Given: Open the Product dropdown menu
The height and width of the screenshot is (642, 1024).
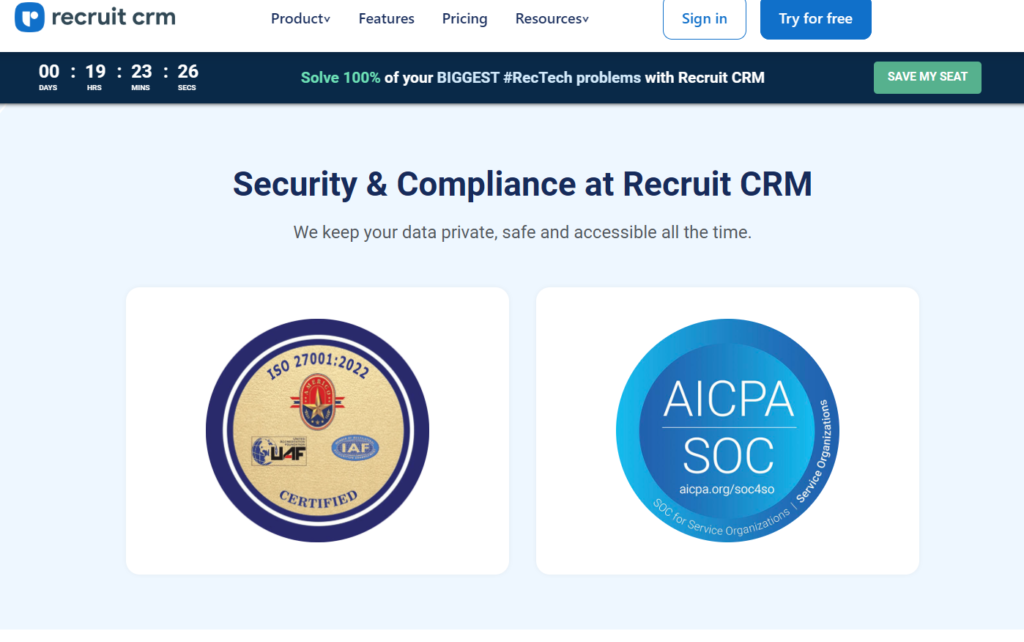Looking at the screenshot, I should pos(300,19).
